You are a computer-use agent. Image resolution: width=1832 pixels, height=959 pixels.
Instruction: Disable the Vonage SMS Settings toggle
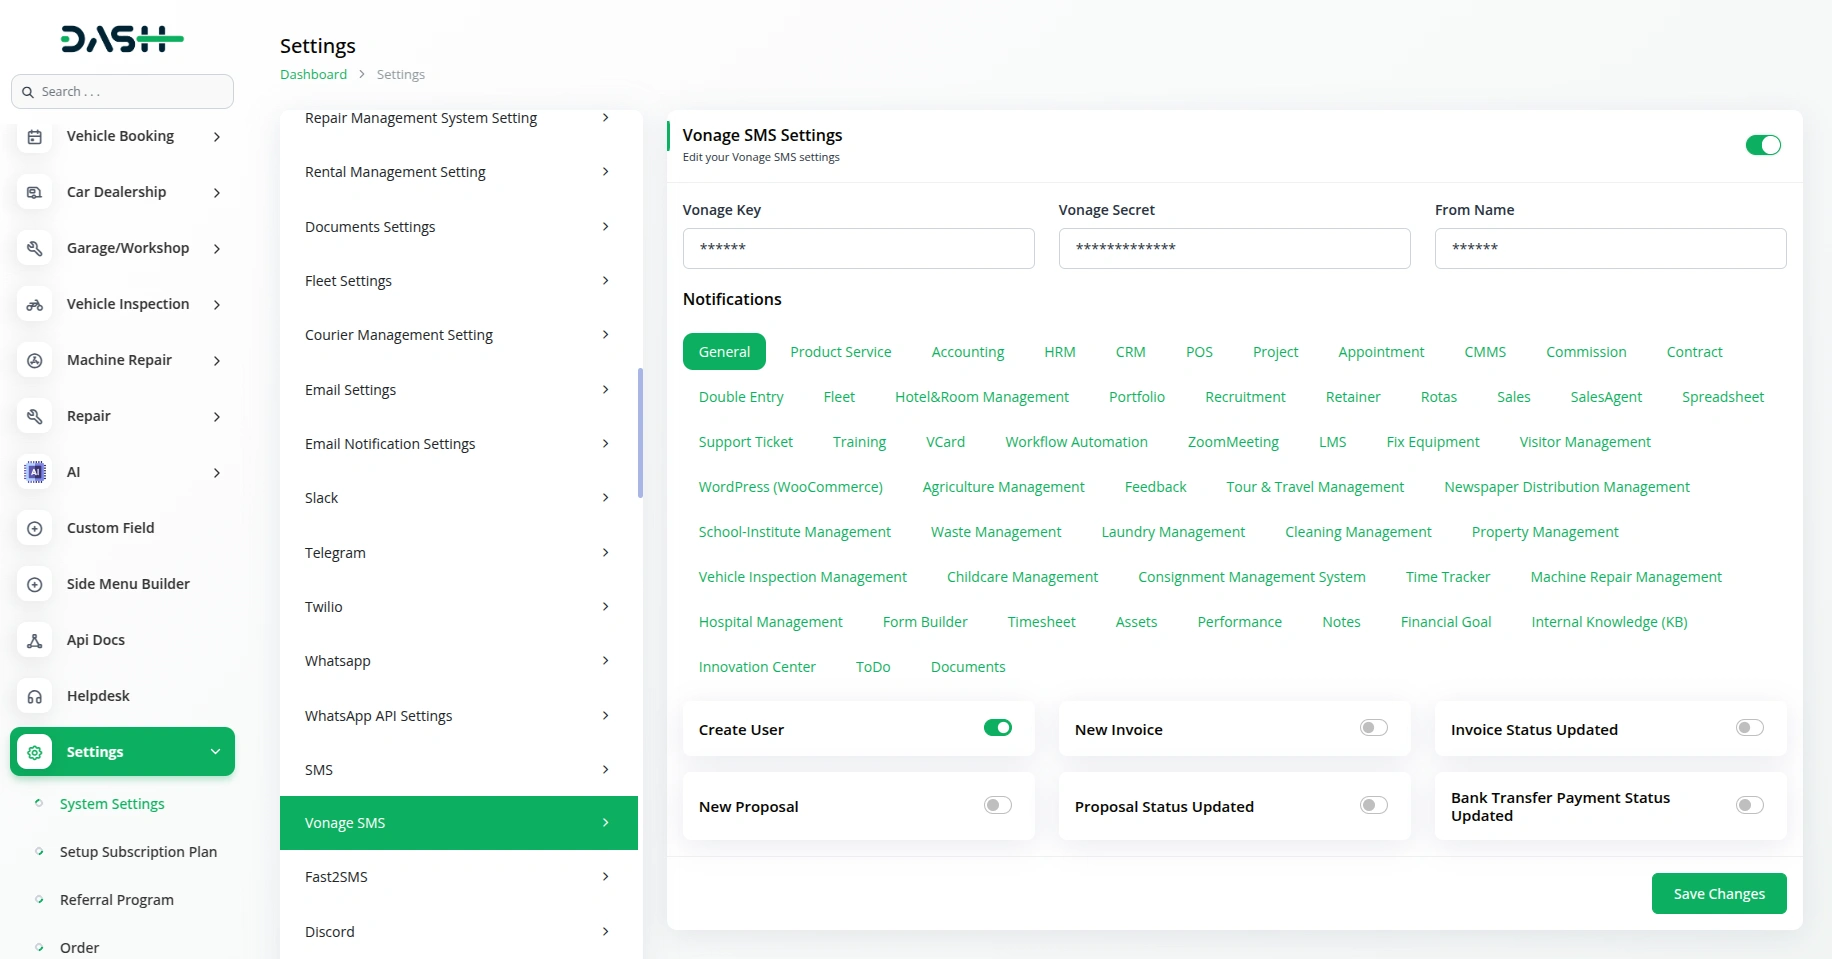[x=1762, y=146]
